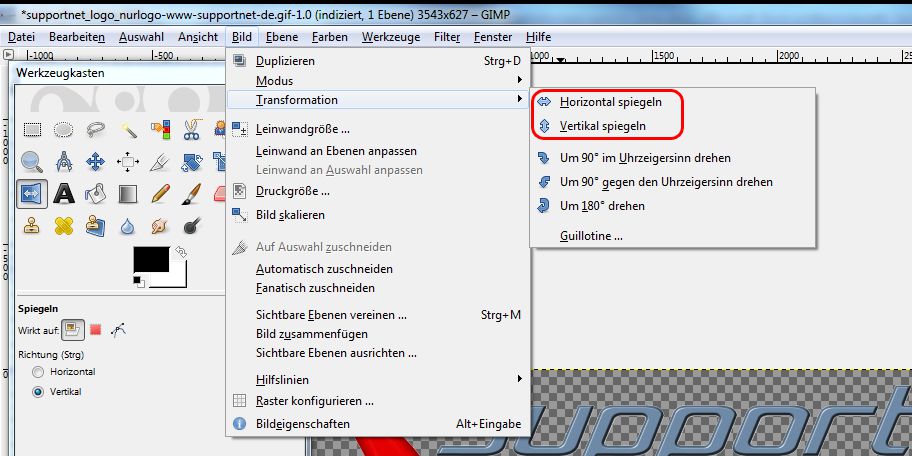Select the Dodge/Burn tool
This screenshot has height=456, width=912.
(191, 225)
